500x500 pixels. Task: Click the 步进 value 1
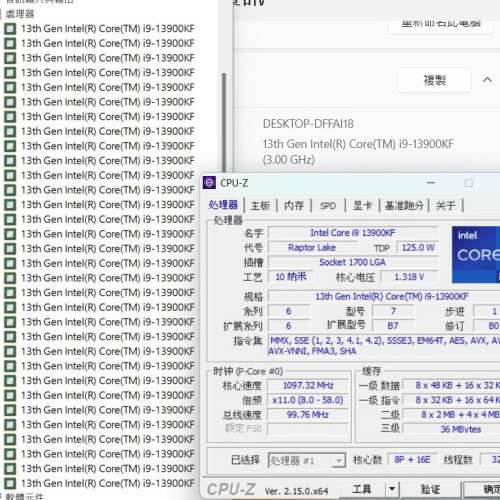point(487,311)
